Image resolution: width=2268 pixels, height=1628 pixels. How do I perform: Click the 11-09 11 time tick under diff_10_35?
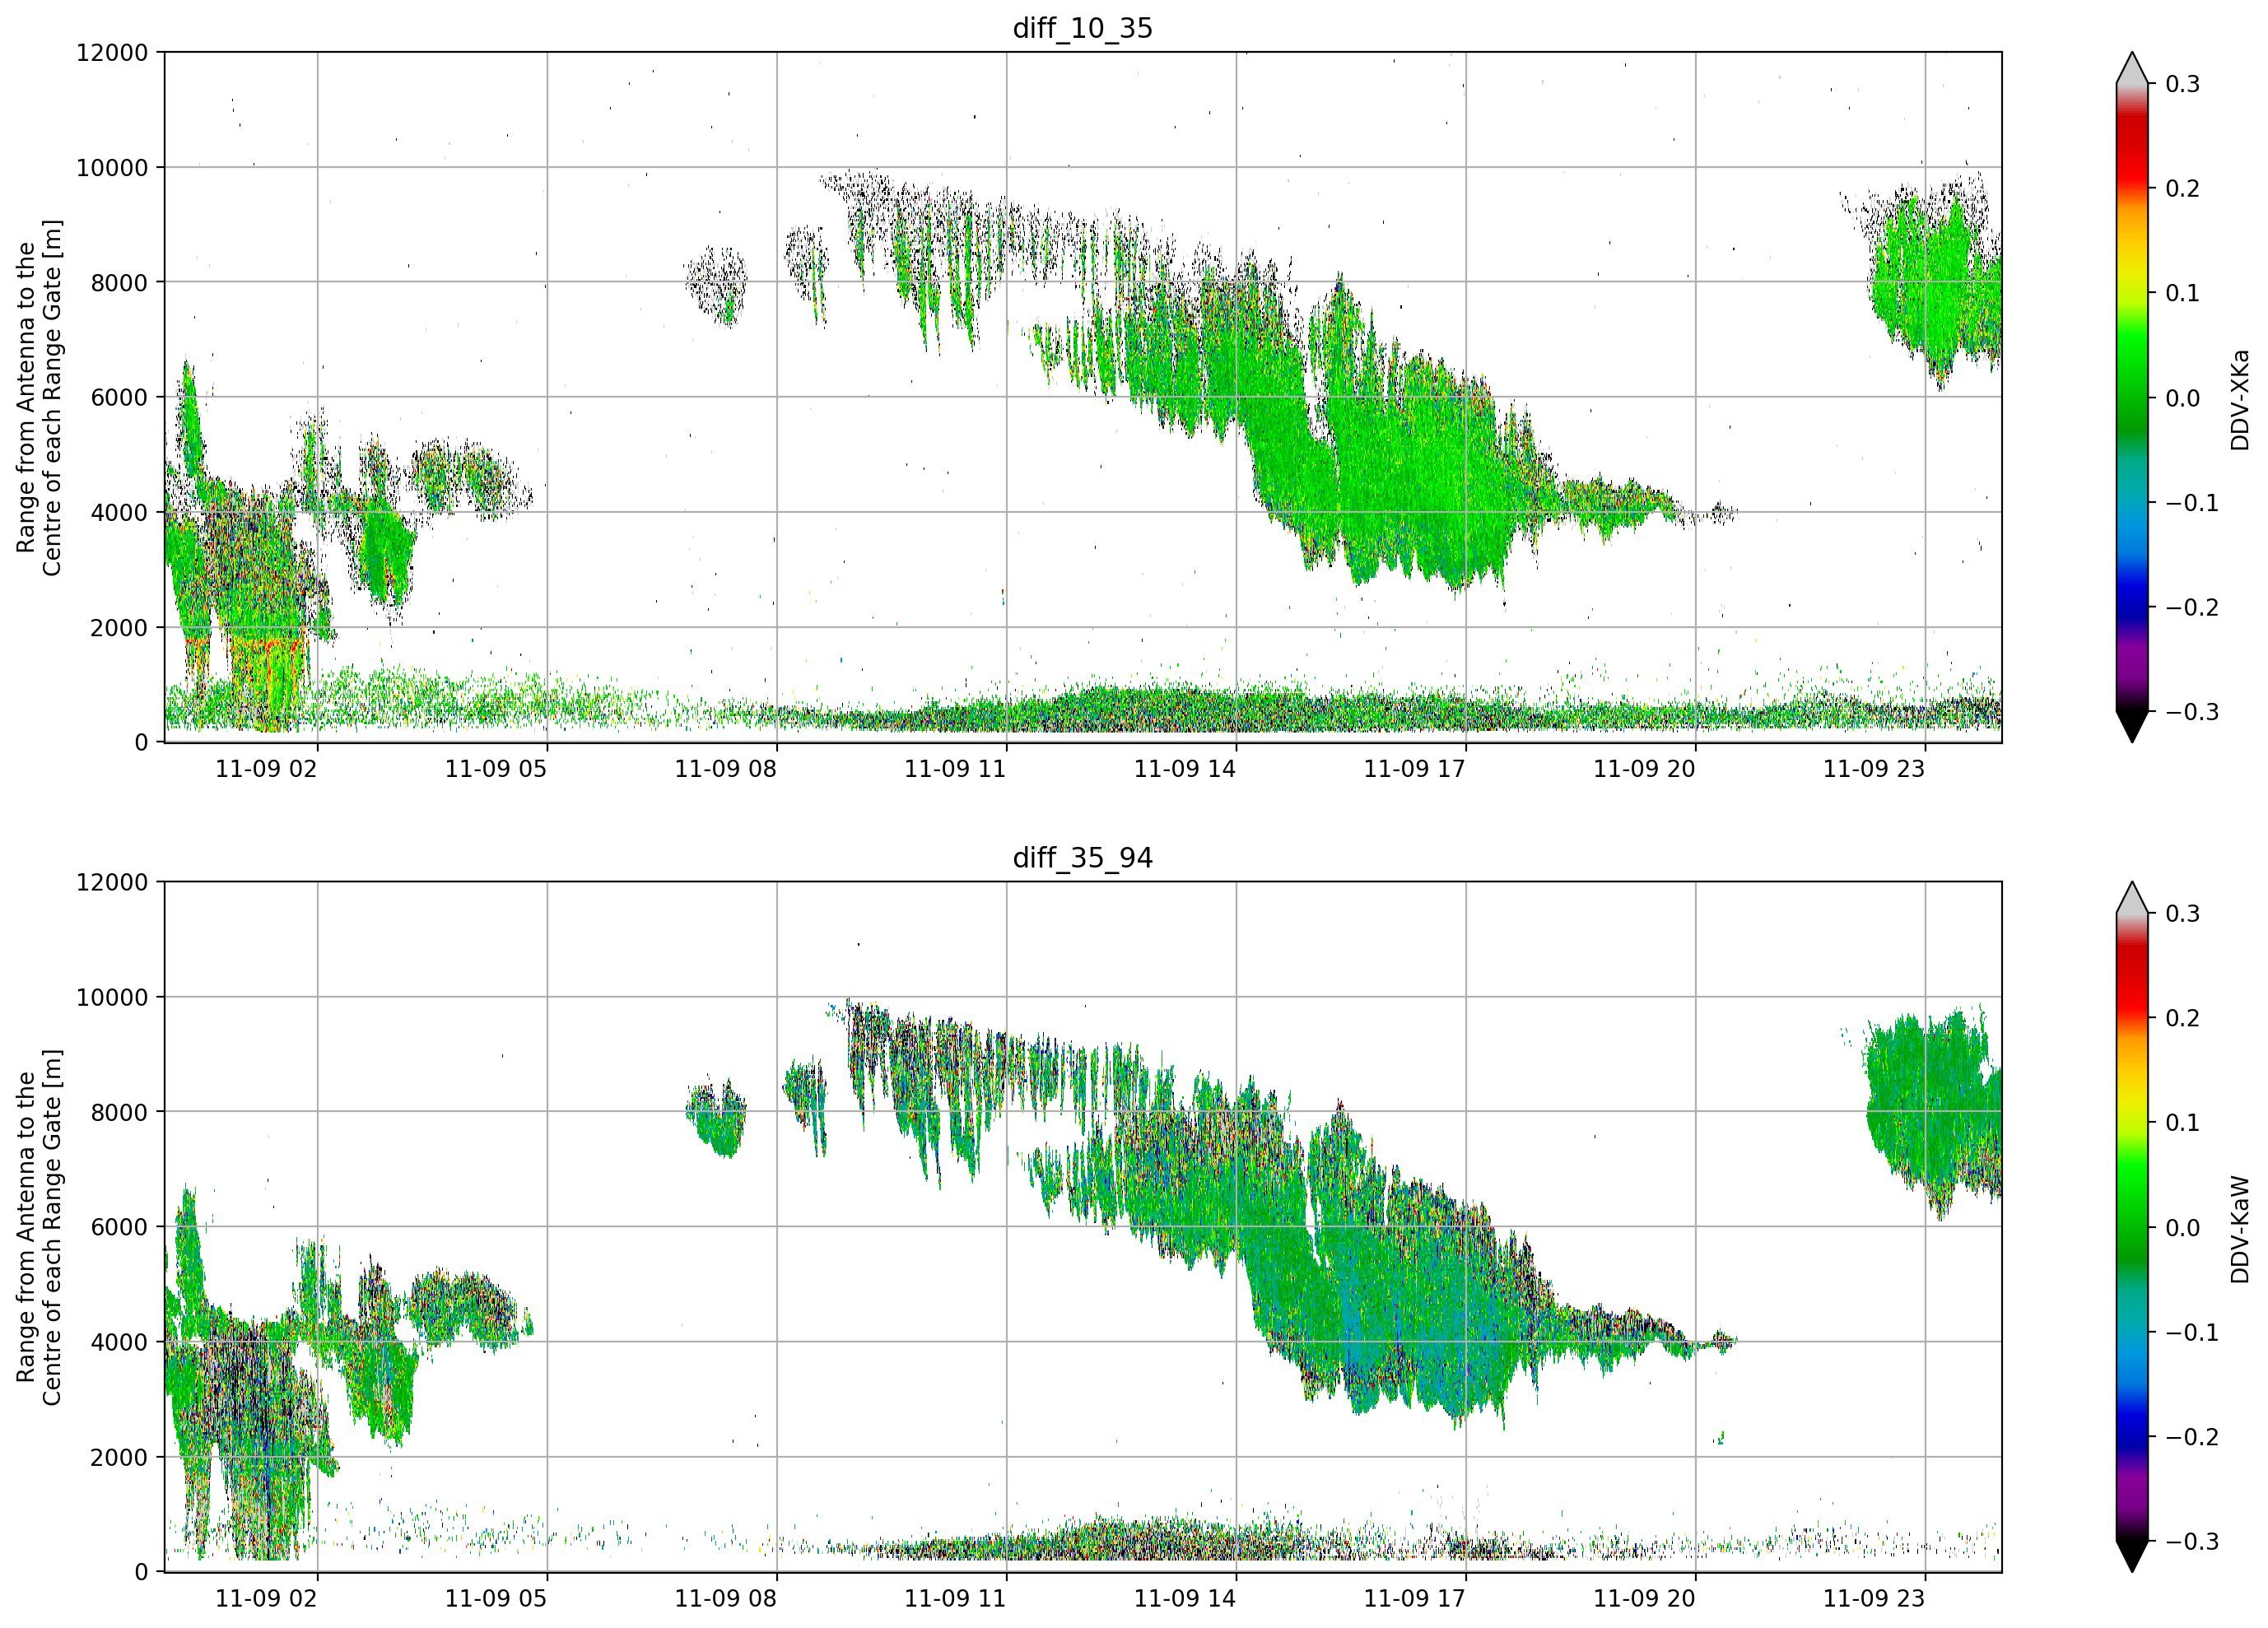pyautogui.click(x=955, y=769)
